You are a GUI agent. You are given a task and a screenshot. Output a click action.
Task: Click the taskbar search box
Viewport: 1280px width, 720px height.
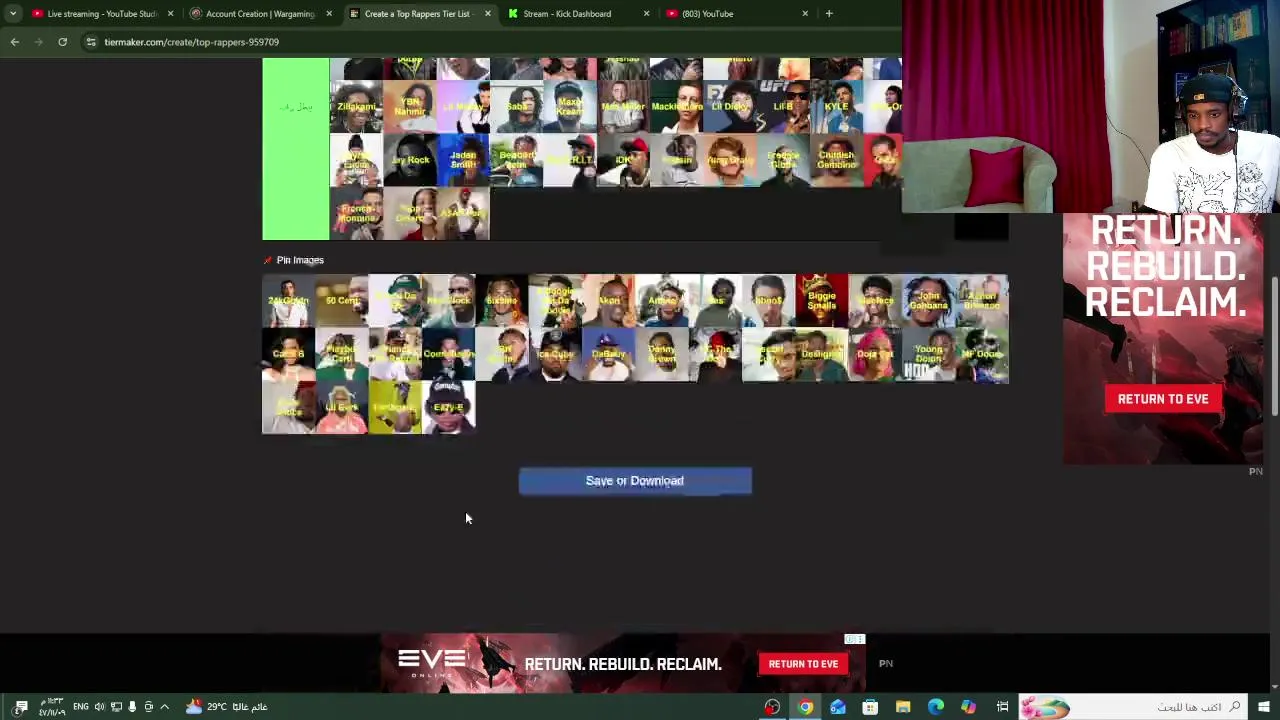pyautogui.click(x=1135, y=707)
